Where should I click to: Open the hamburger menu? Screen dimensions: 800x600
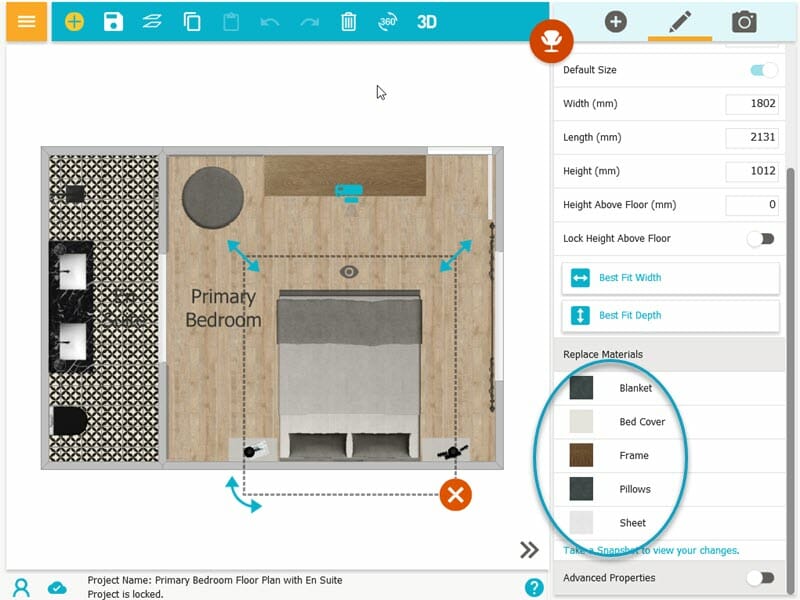(26, 21)
